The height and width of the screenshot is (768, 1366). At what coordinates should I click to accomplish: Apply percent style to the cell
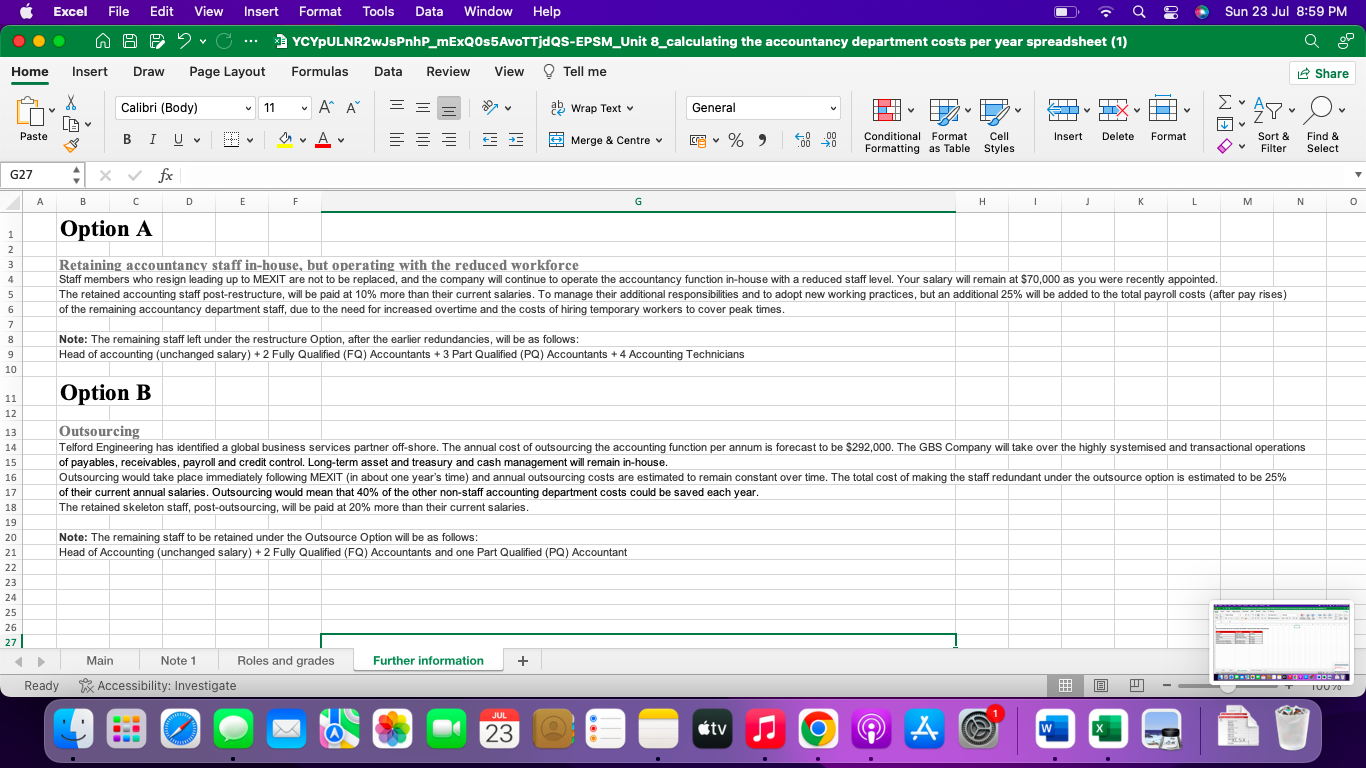(x=736, y=141)
